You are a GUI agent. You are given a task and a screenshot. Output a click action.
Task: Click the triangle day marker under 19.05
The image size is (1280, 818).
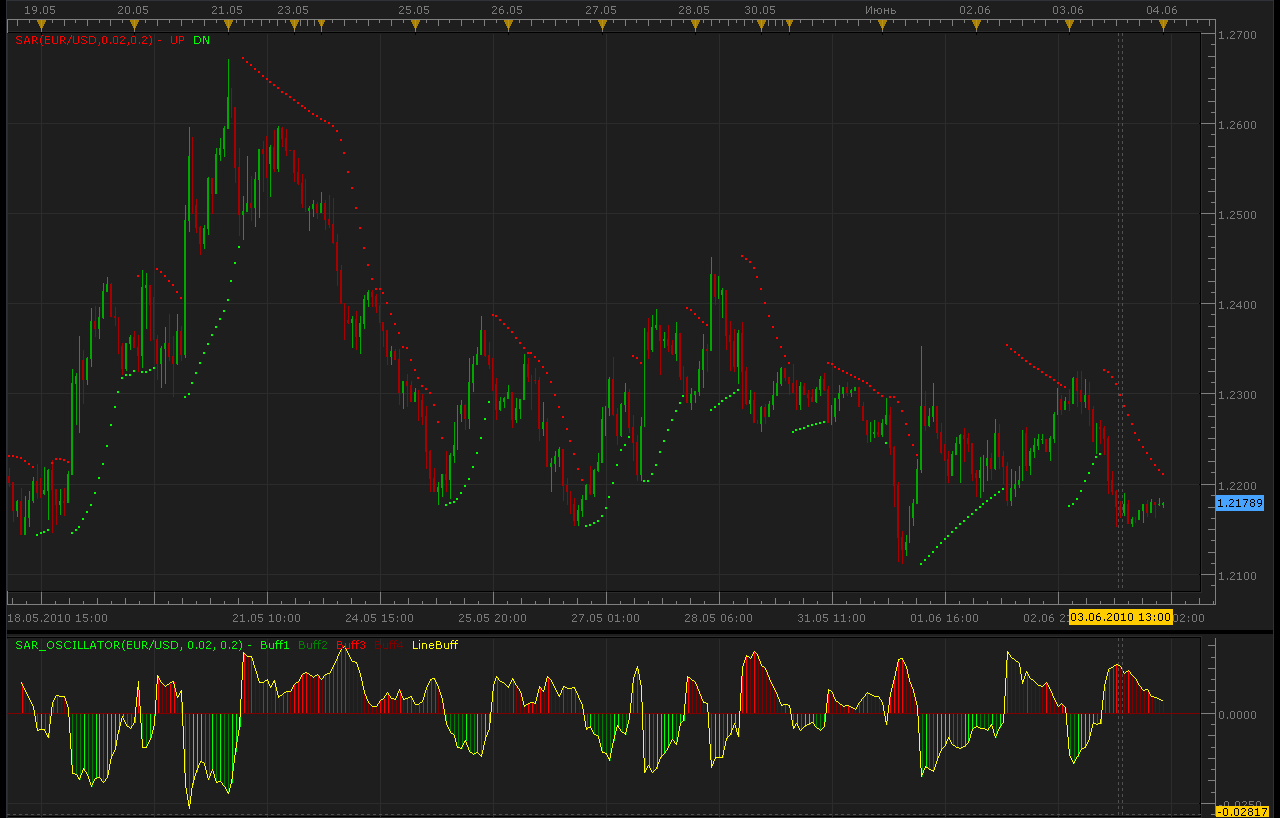pyautogui.click(x=41, y=23)
